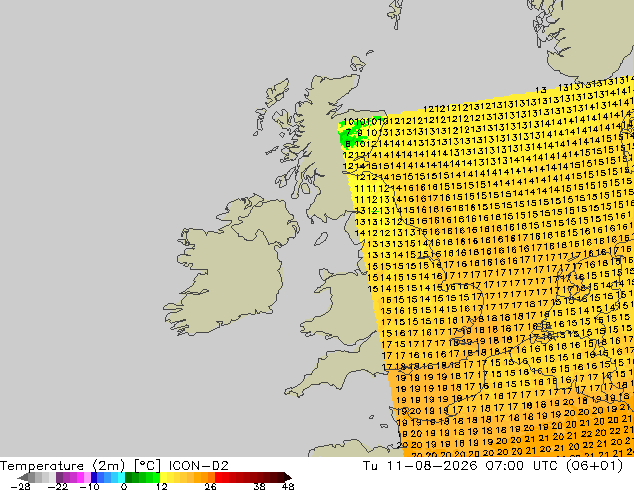
Task: Click the 'Temperature (2m)' title text
Action: coord(63,466)
